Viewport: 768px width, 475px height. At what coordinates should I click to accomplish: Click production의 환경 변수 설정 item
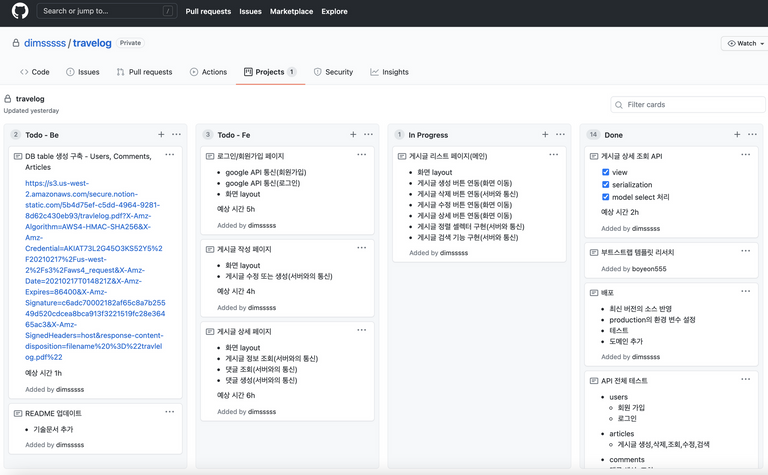pyautogui.click(x=652, y=320)
